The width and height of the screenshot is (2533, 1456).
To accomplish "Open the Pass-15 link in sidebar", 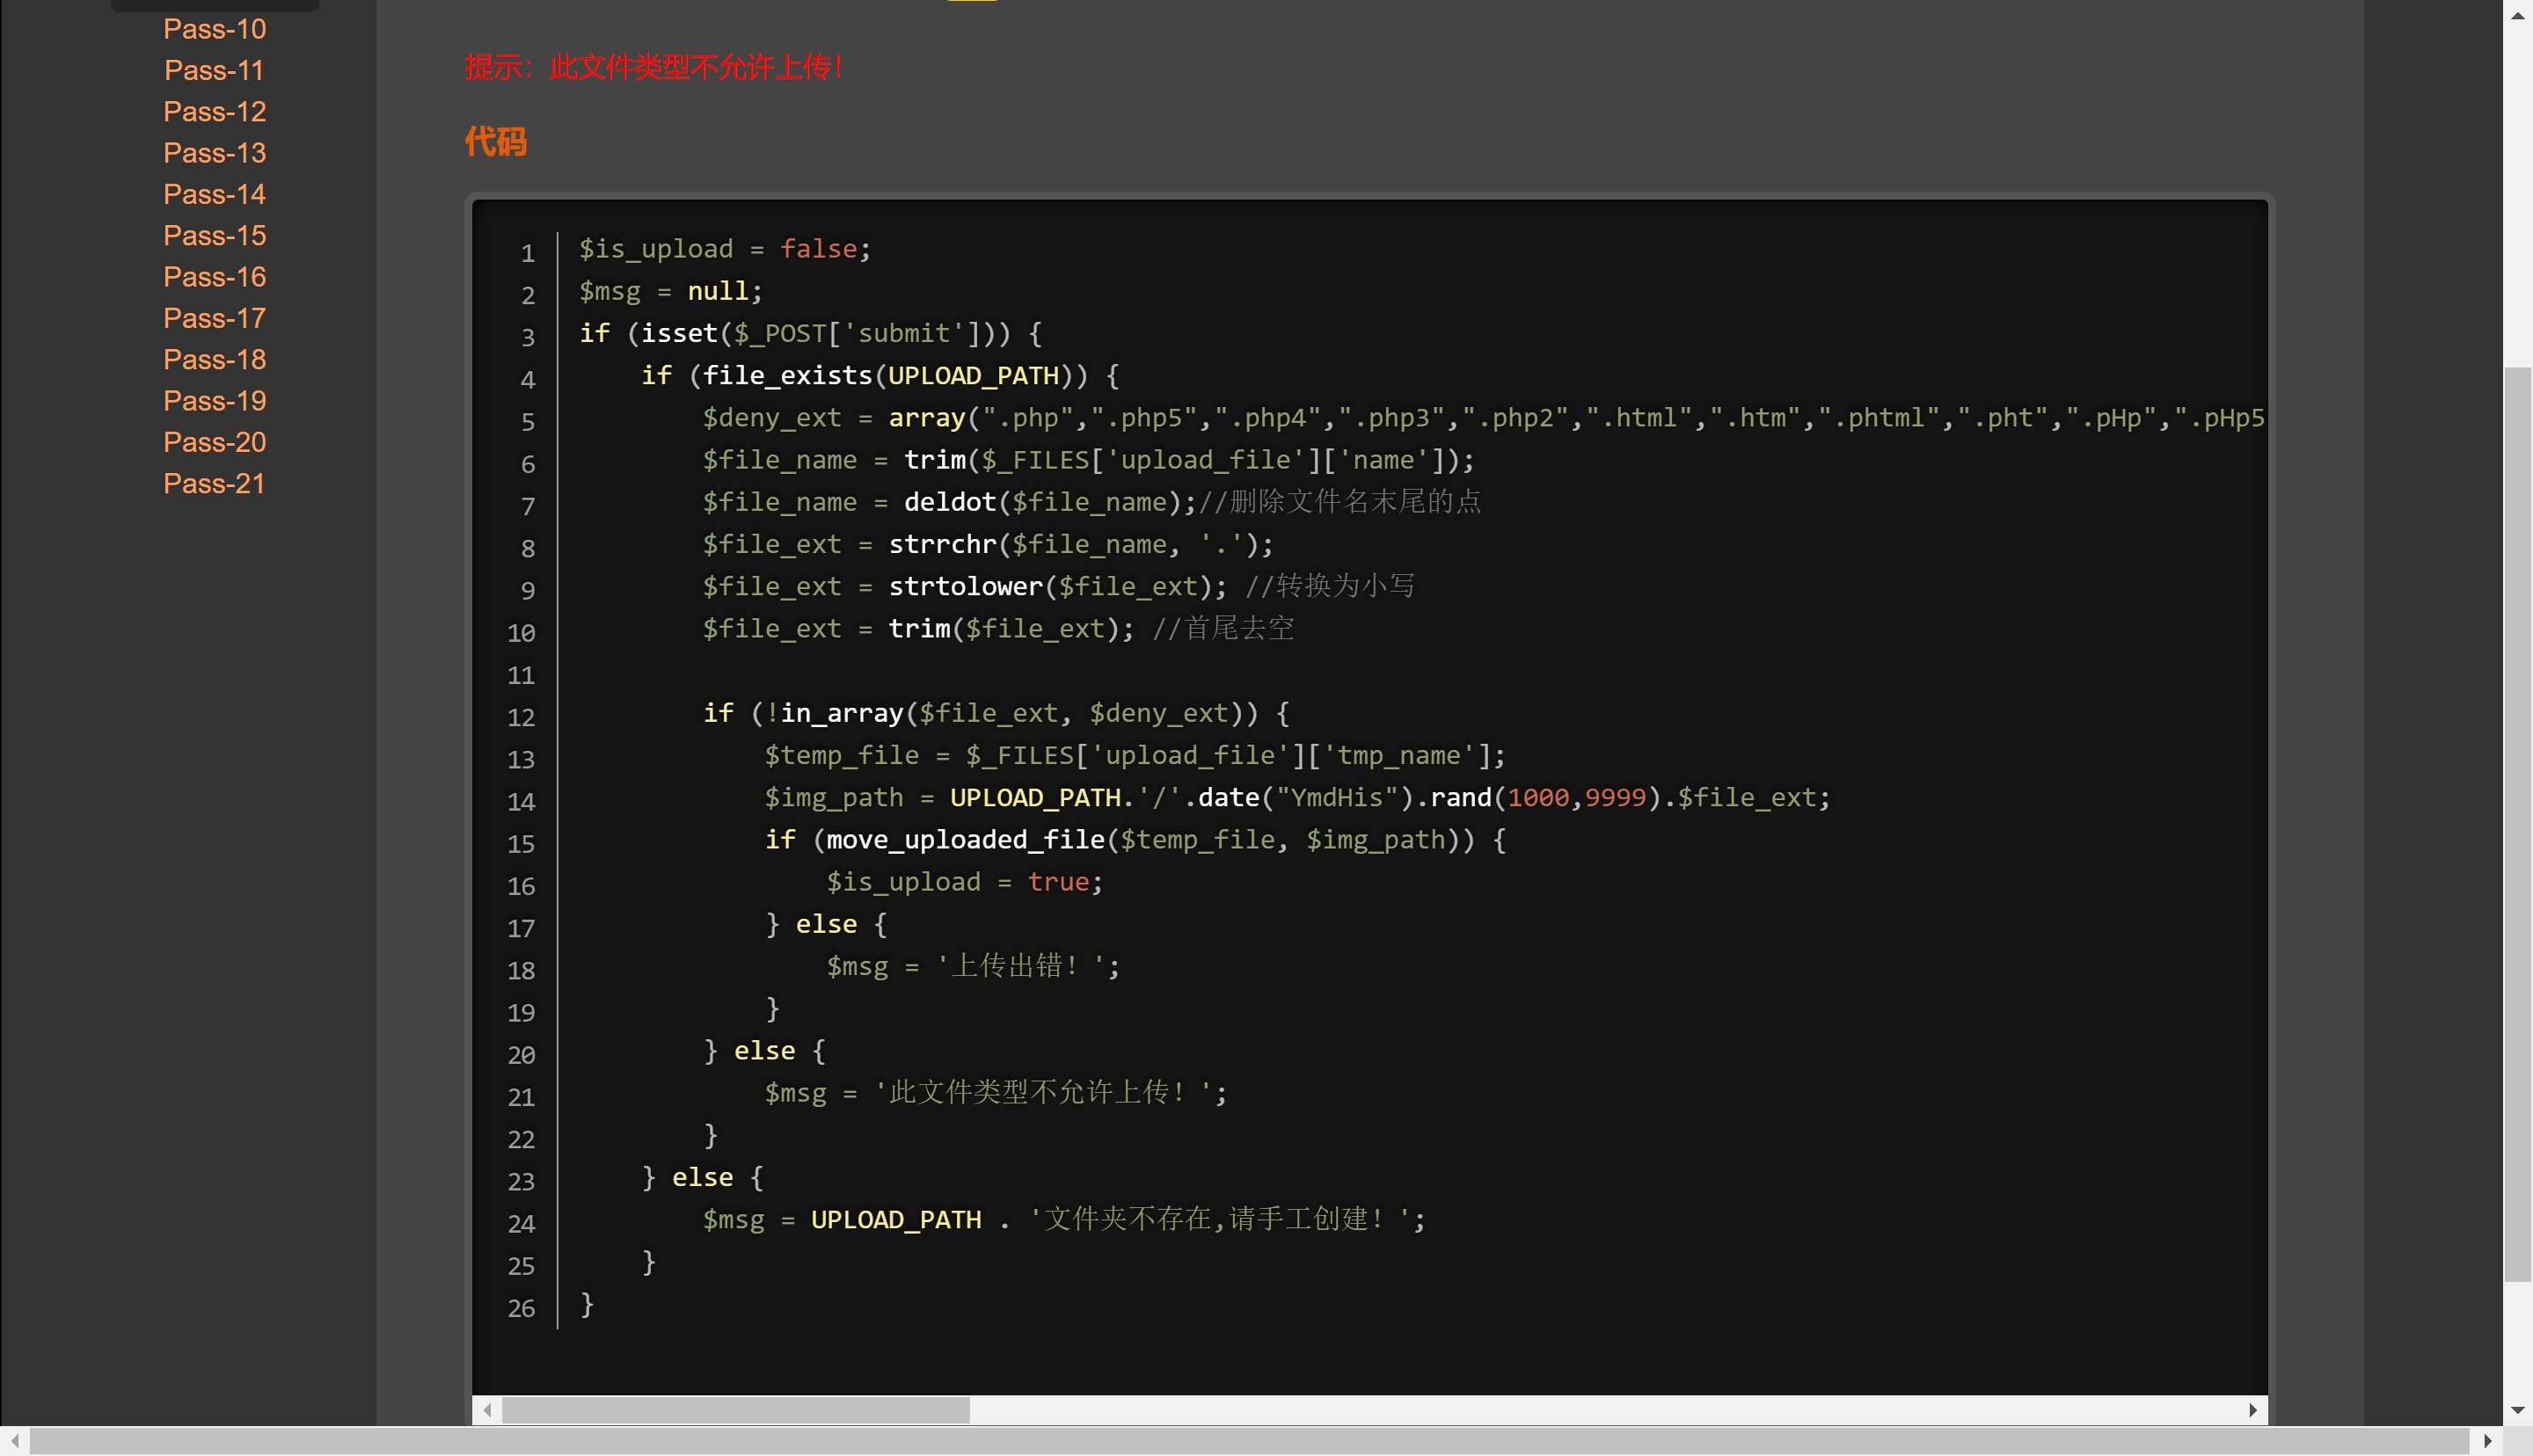I will coord(214,235).
